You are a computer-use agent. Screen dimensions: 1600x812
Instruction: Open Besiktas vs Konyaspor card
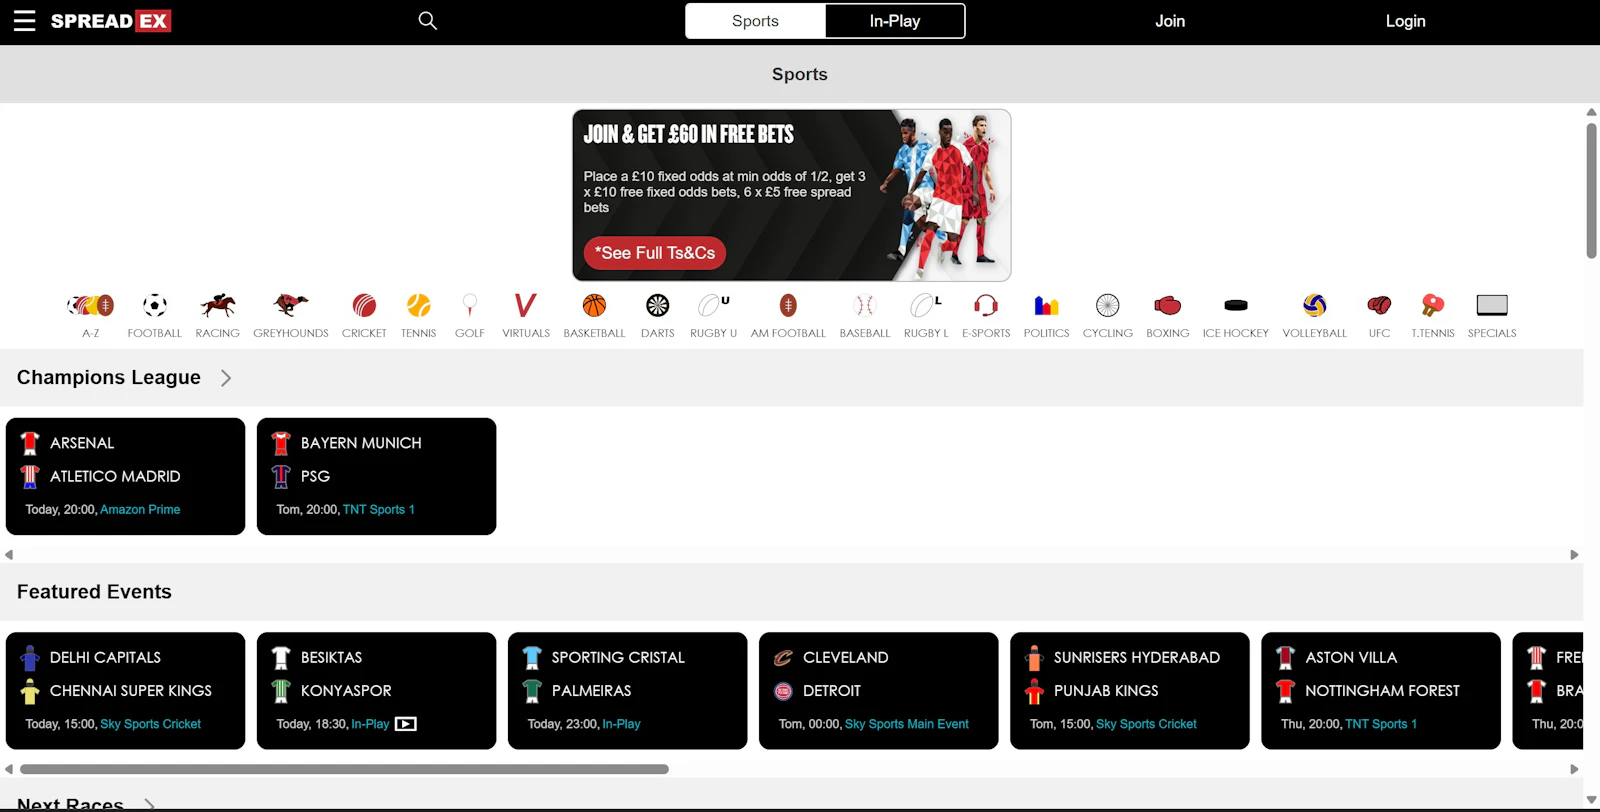pos(376,690)
